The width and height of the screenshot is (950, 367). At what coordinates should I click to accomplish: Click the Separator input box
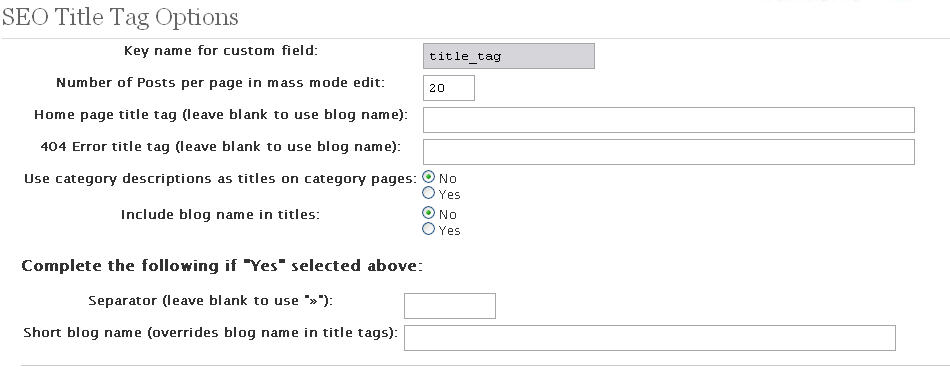[450, 306]
